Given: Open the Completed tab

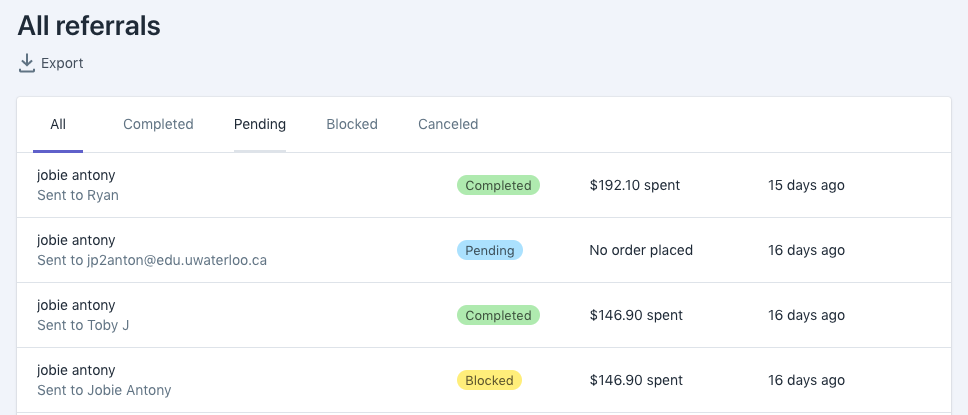Looking at the screenshot, I should coord(158,125).
